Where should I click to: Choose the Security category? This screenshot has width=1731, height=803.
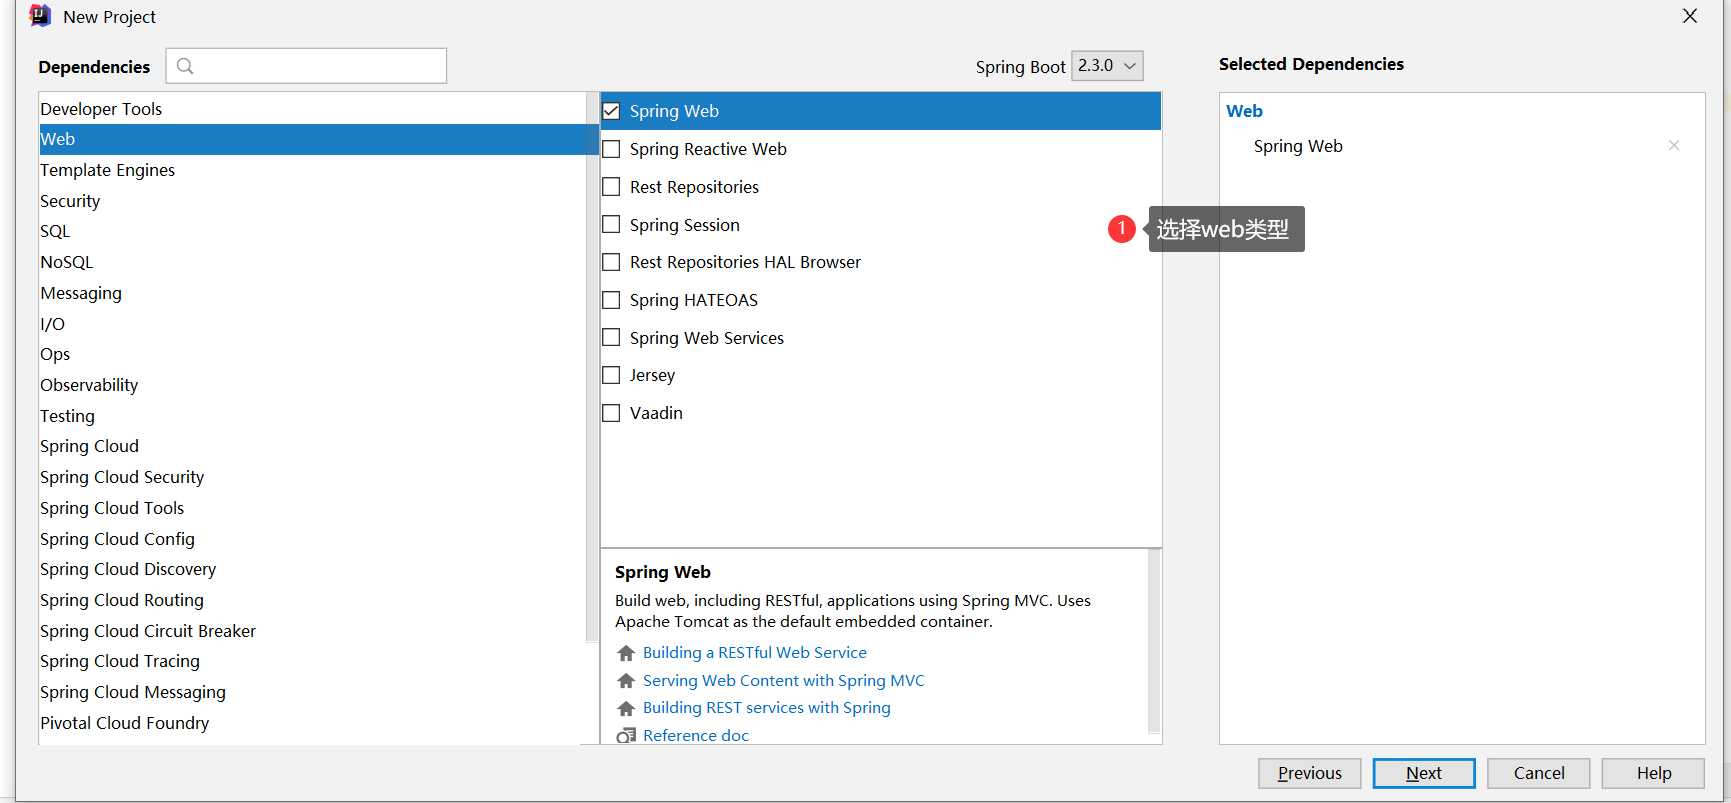(x=312, y=201)
